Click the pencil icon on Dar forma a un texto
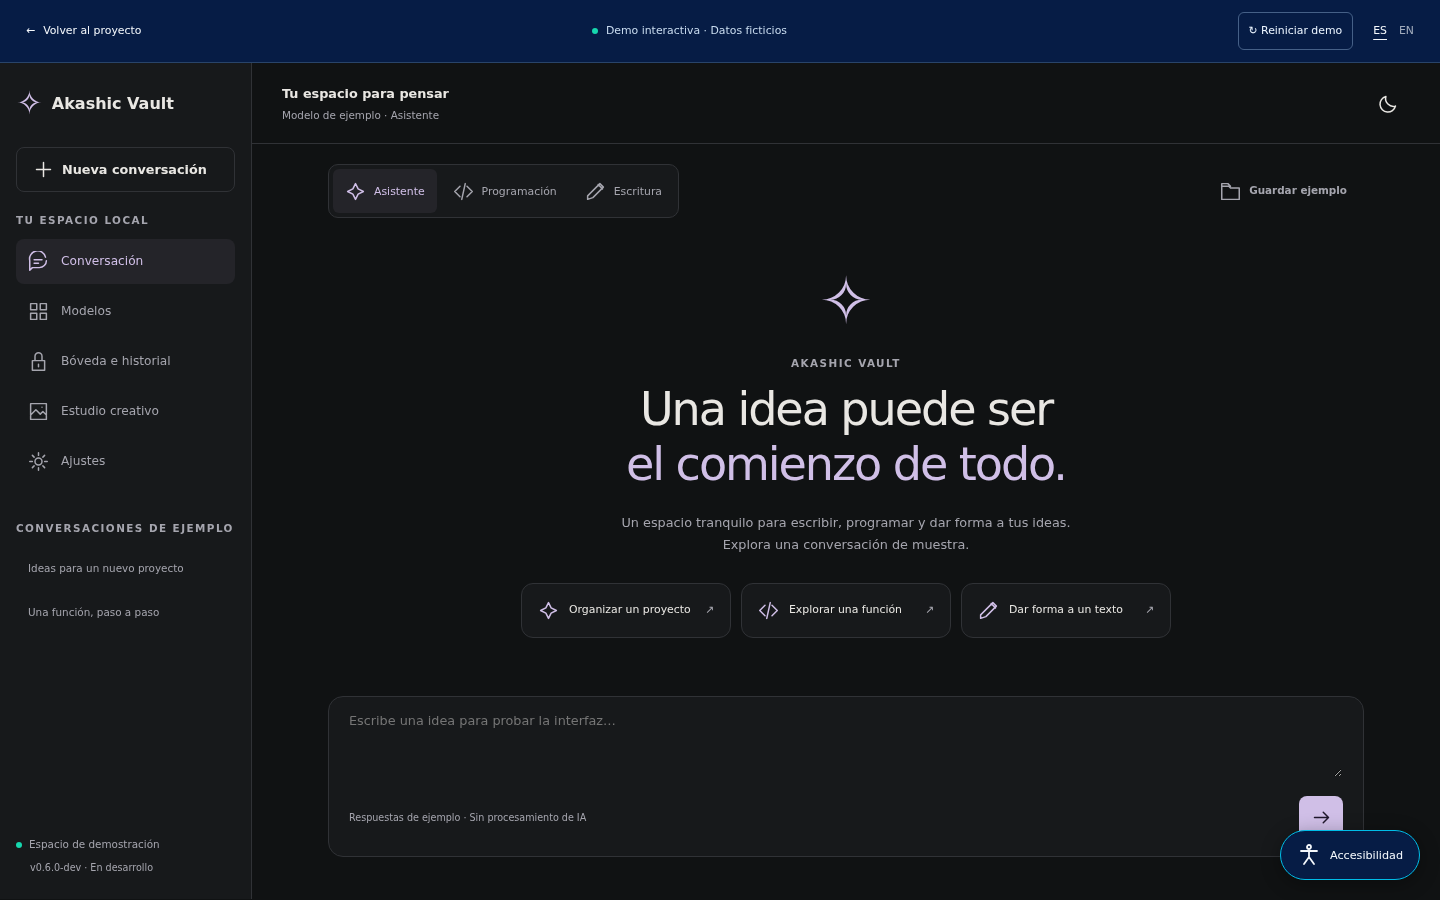This screenshot has height=900, width=1440. 988,610
